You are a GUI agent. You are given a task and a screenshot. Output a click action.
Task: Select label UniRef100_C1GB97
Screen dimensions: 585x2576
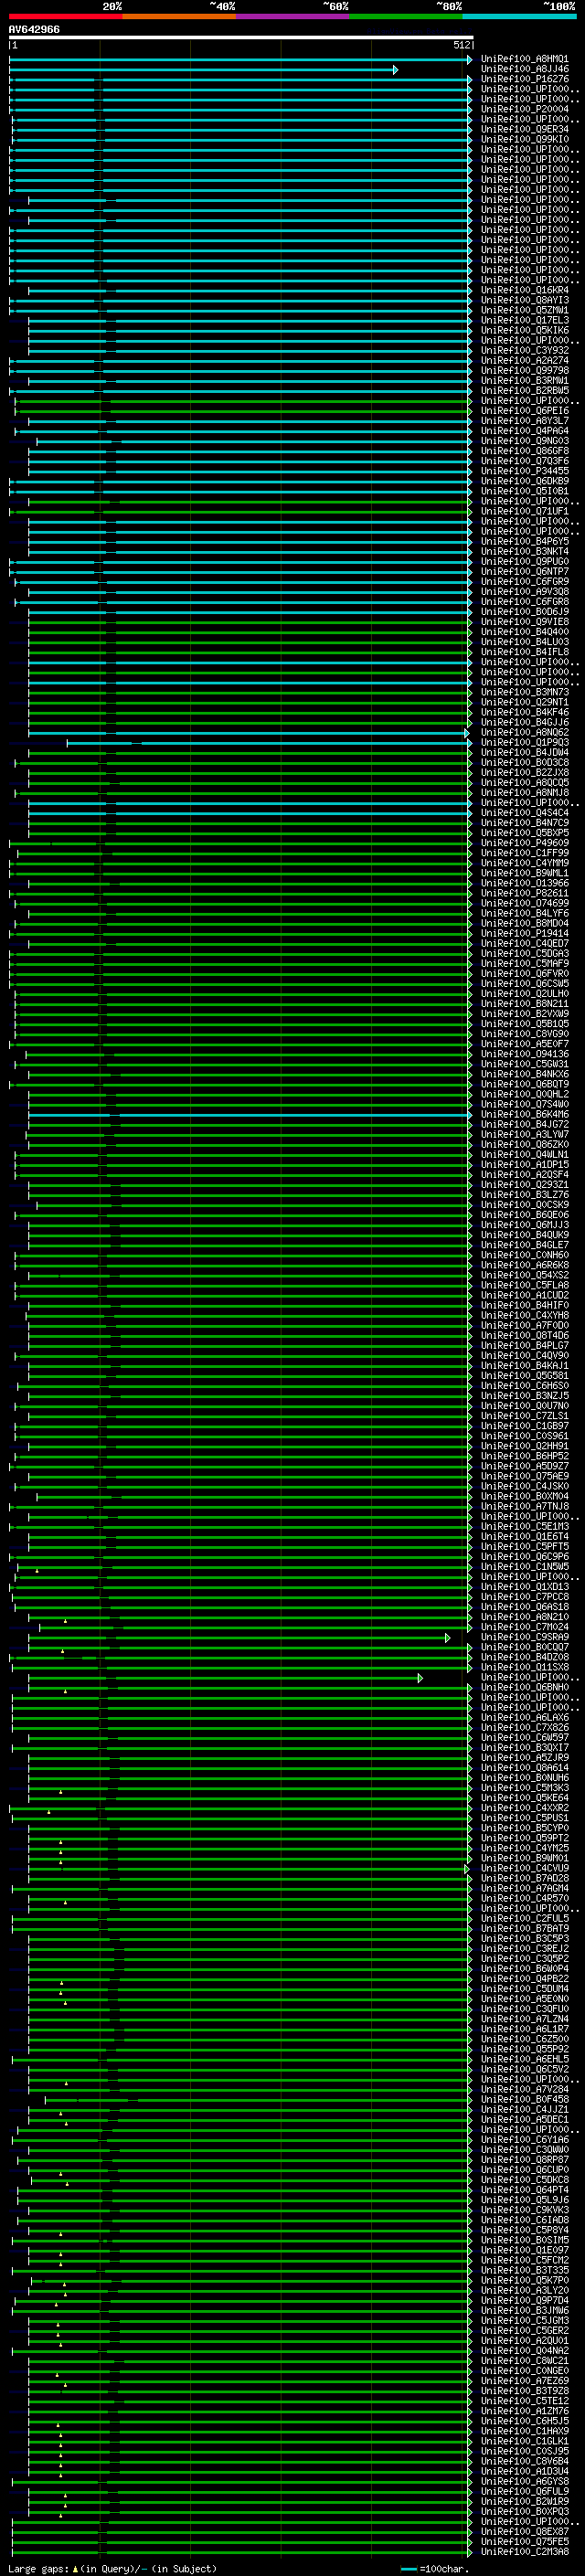point(524,1426)
